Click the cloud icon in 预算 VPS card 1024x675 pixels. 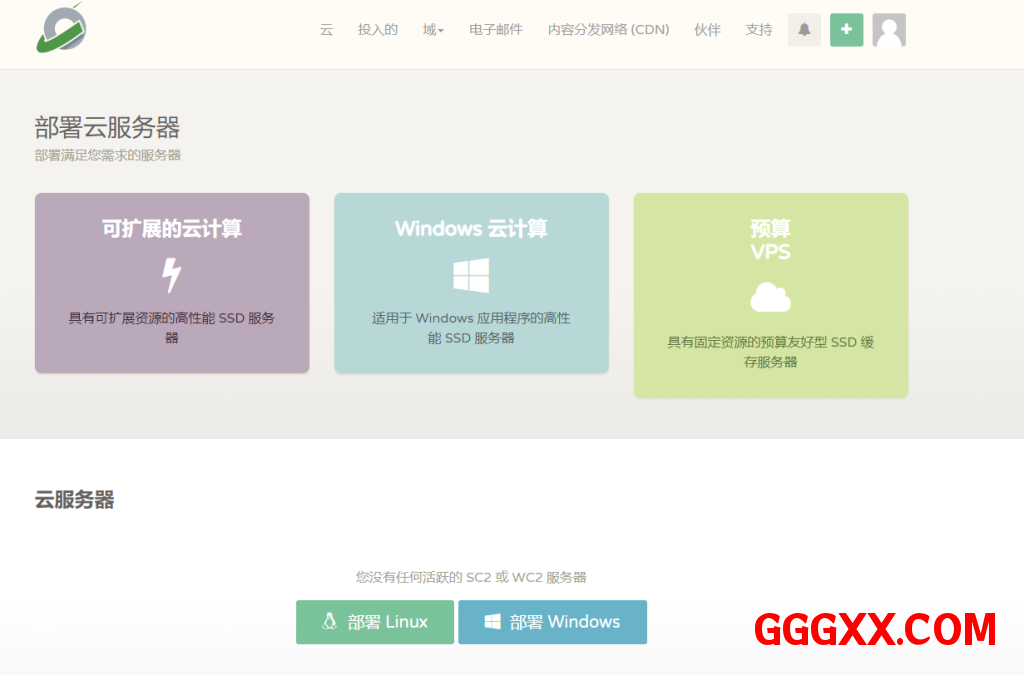pyautogui.click(x=770, y=298)
